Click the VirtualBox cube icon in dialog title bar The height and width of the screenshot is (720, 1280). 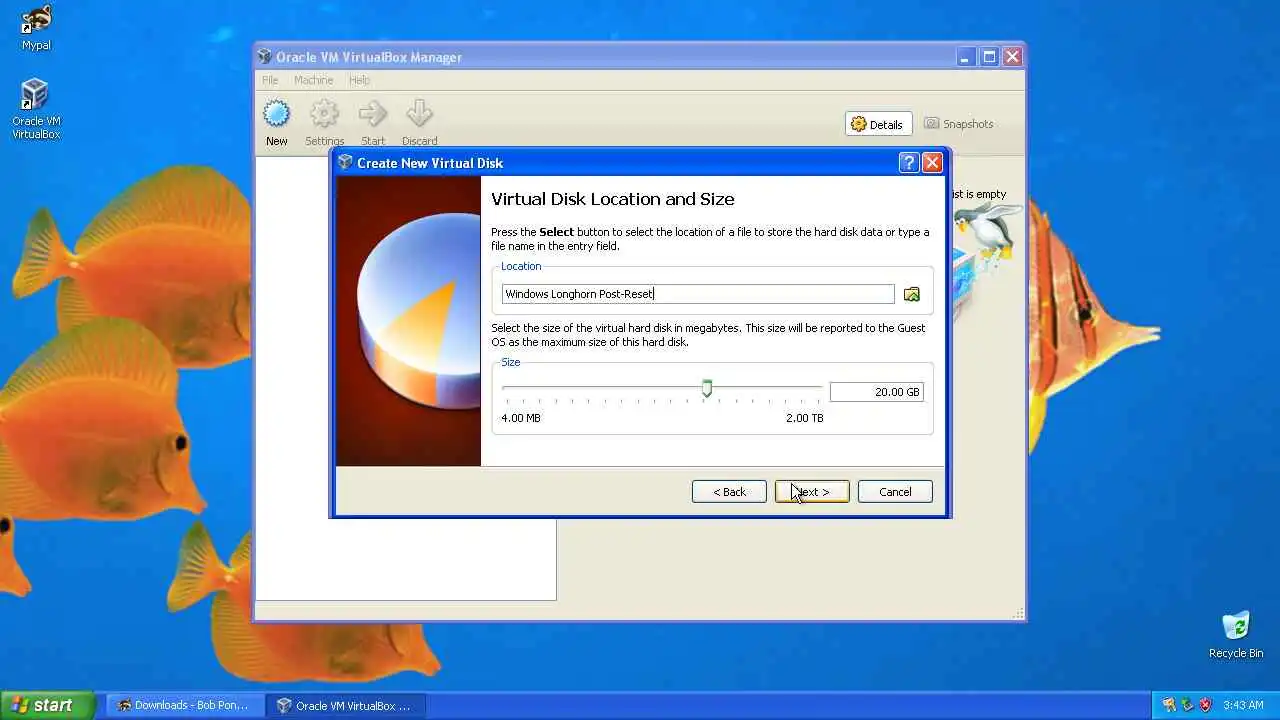pos(345,162)
